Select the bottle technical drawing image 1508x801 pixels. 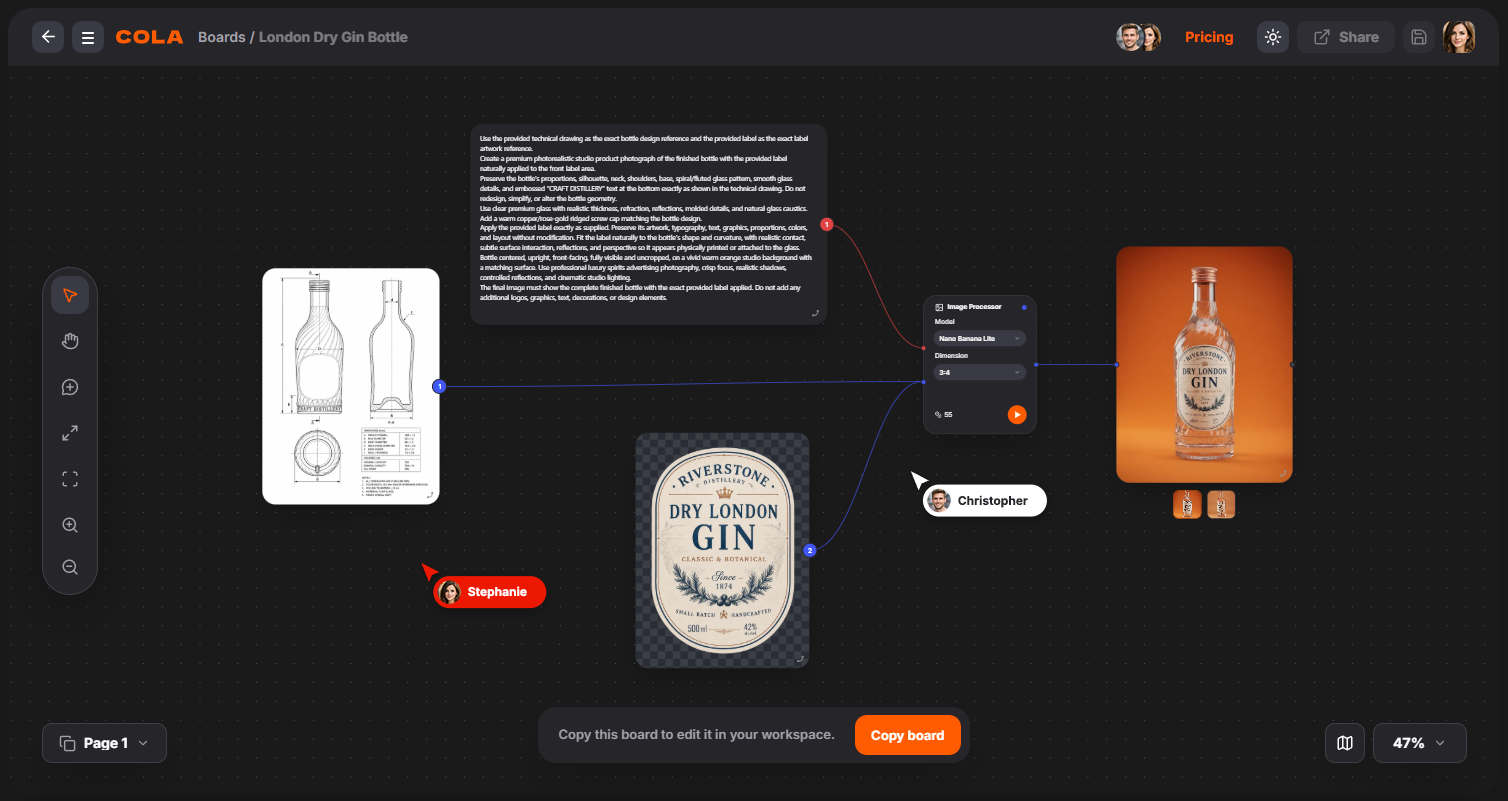tap(351, 386)
